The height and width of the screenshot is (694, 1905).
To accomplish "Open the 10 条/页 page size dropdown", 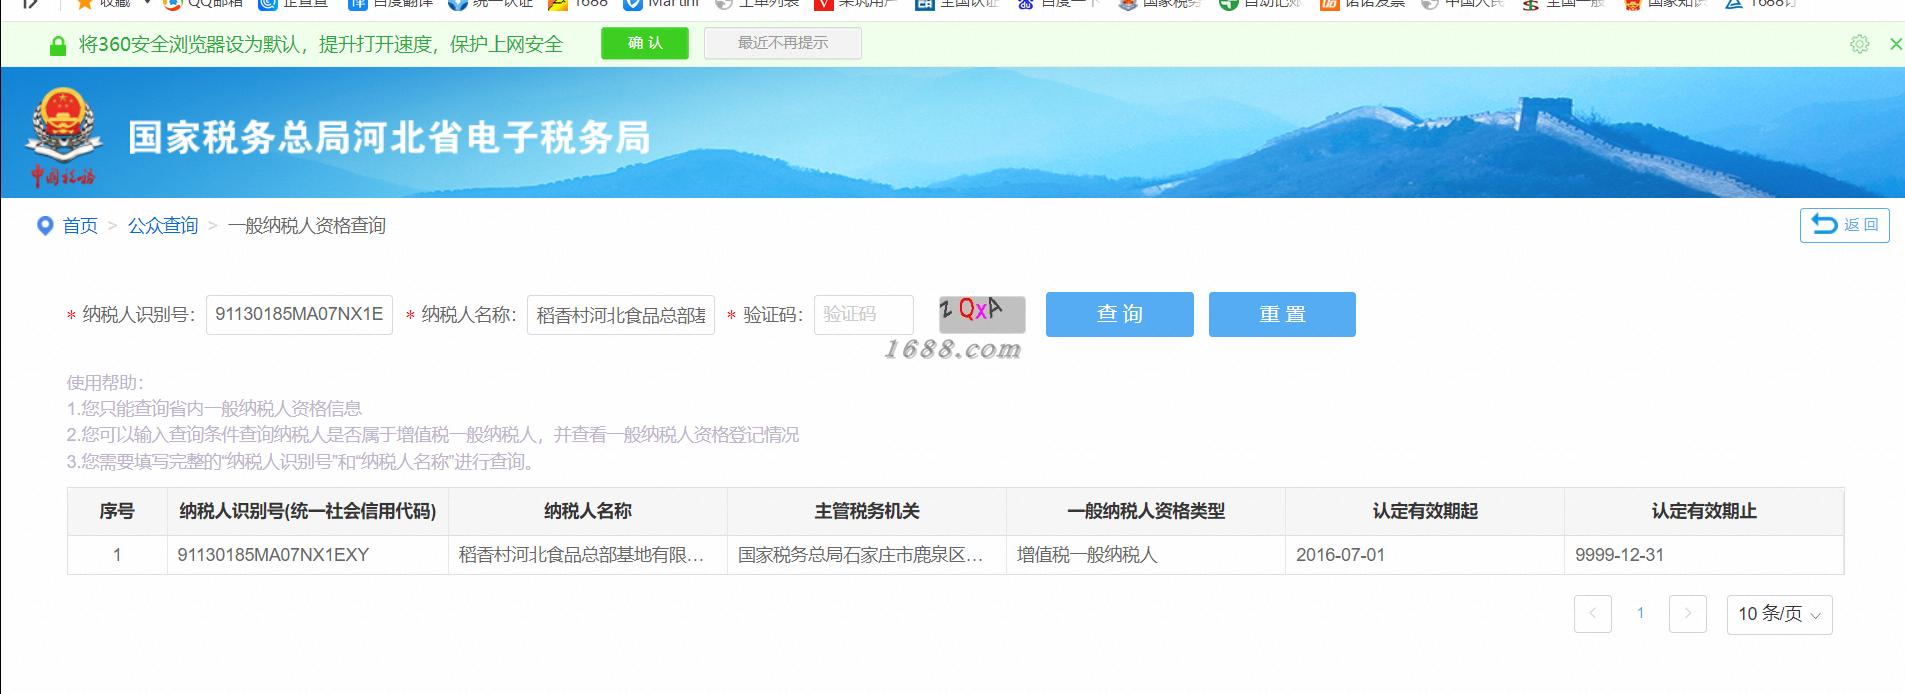I will click(1779, 614).
